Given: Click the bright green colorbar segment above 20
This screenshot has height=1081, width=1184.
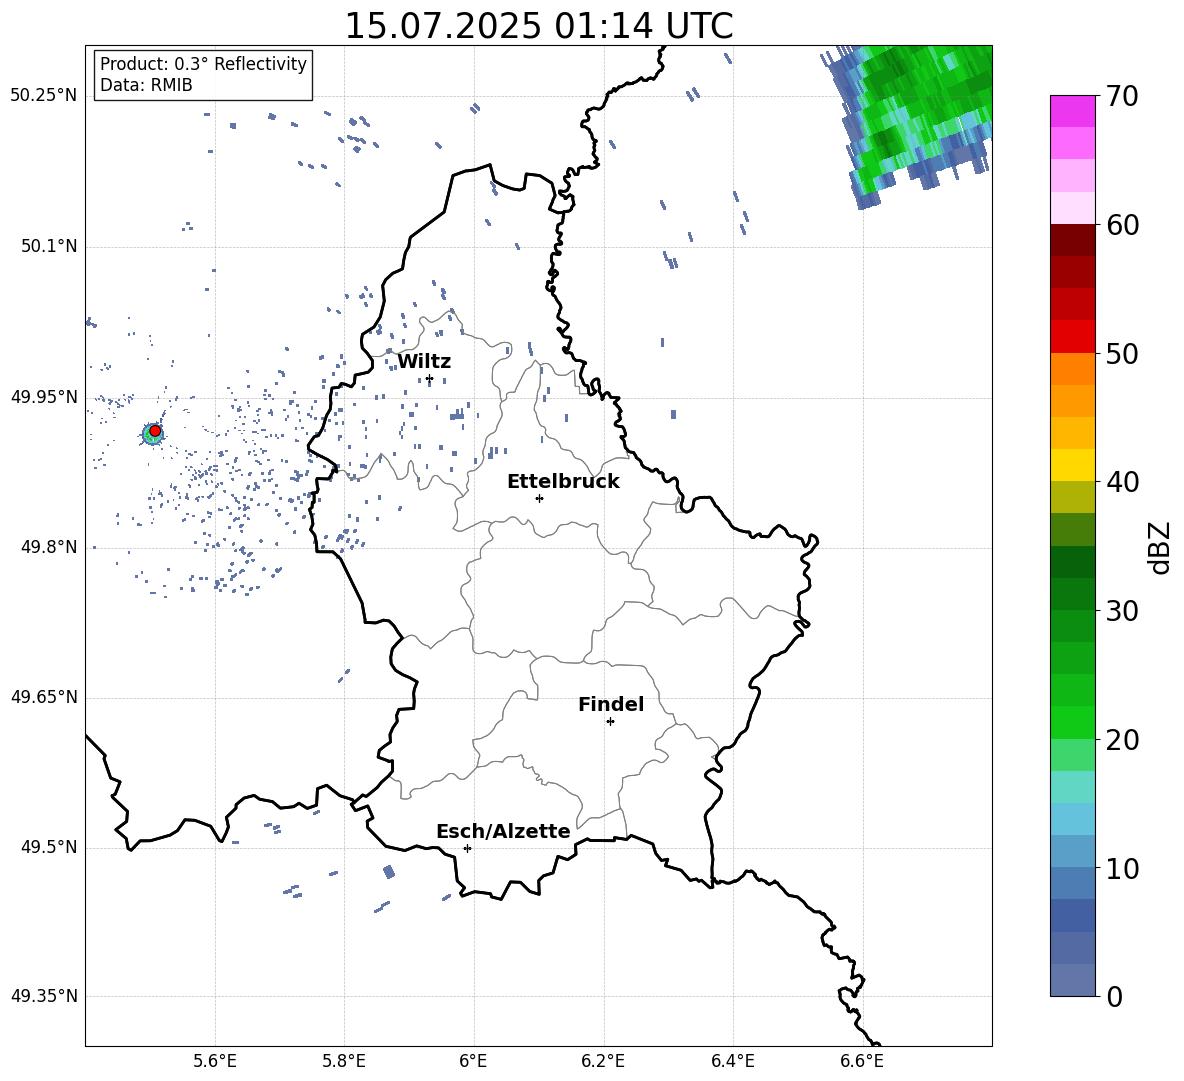Looking at the screenshot, I should click(1073, 722).
